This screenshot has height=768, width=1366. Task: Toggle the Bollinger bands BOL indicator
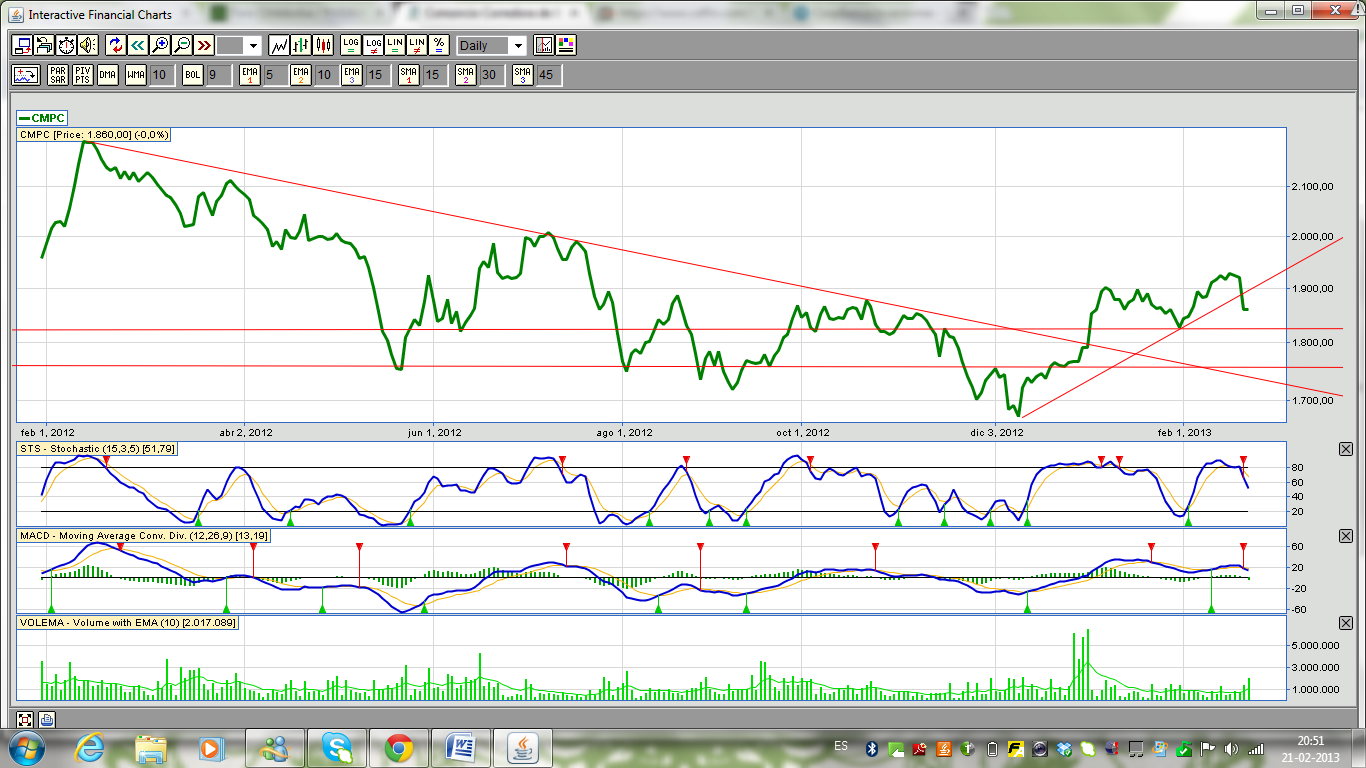pos(192,75)
